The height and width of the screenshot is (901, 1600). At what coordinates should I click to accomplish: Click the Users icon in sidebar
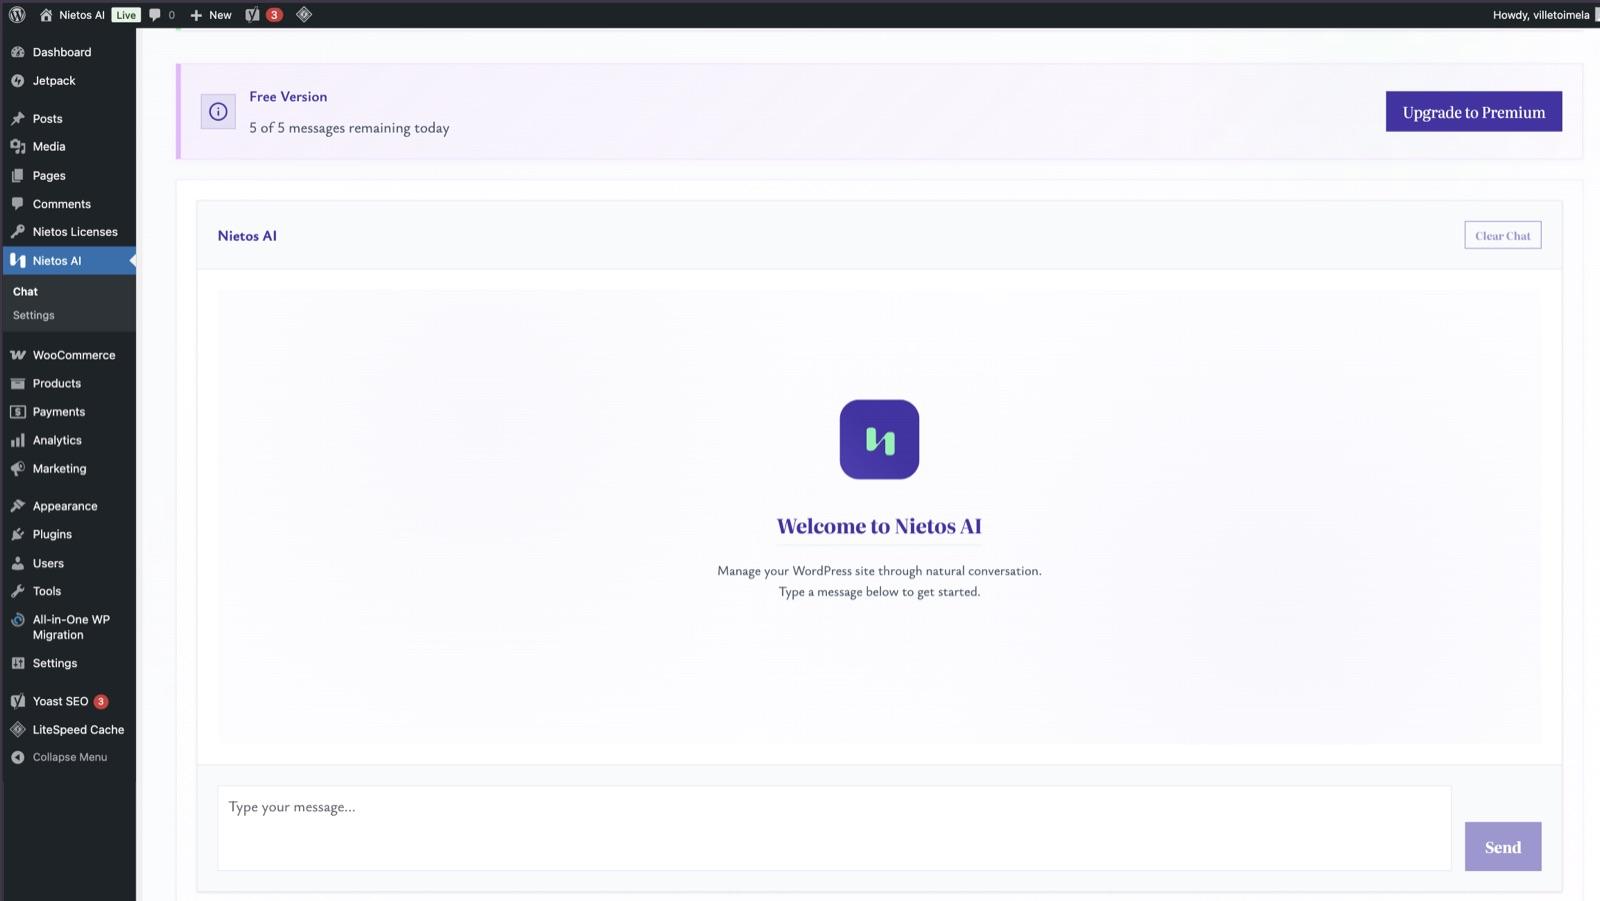click(17, 563)
